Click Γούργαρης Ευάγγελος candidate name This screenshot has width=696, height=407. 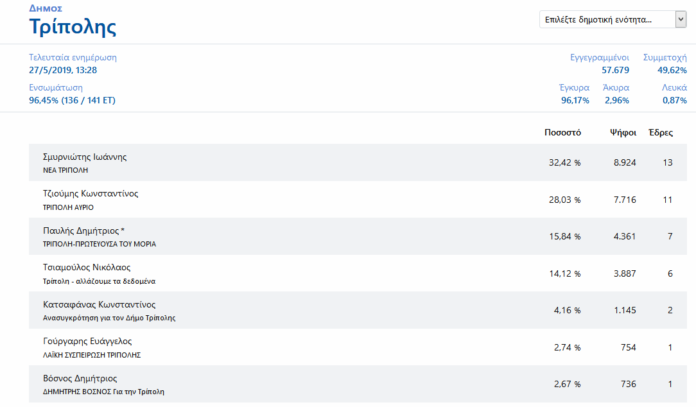[87, 341]
